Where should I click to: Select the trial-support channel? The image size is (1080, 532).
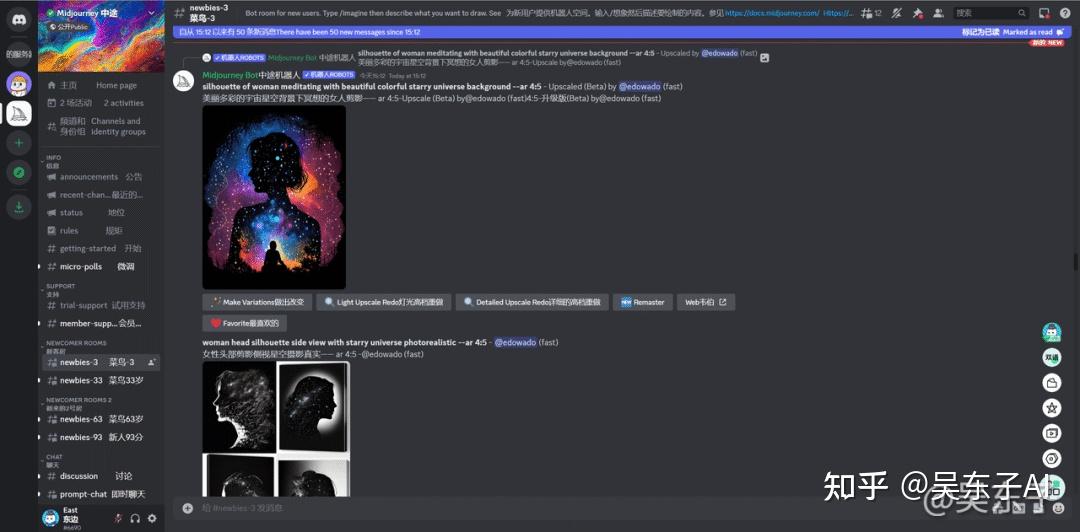click(x=101, y=305)
